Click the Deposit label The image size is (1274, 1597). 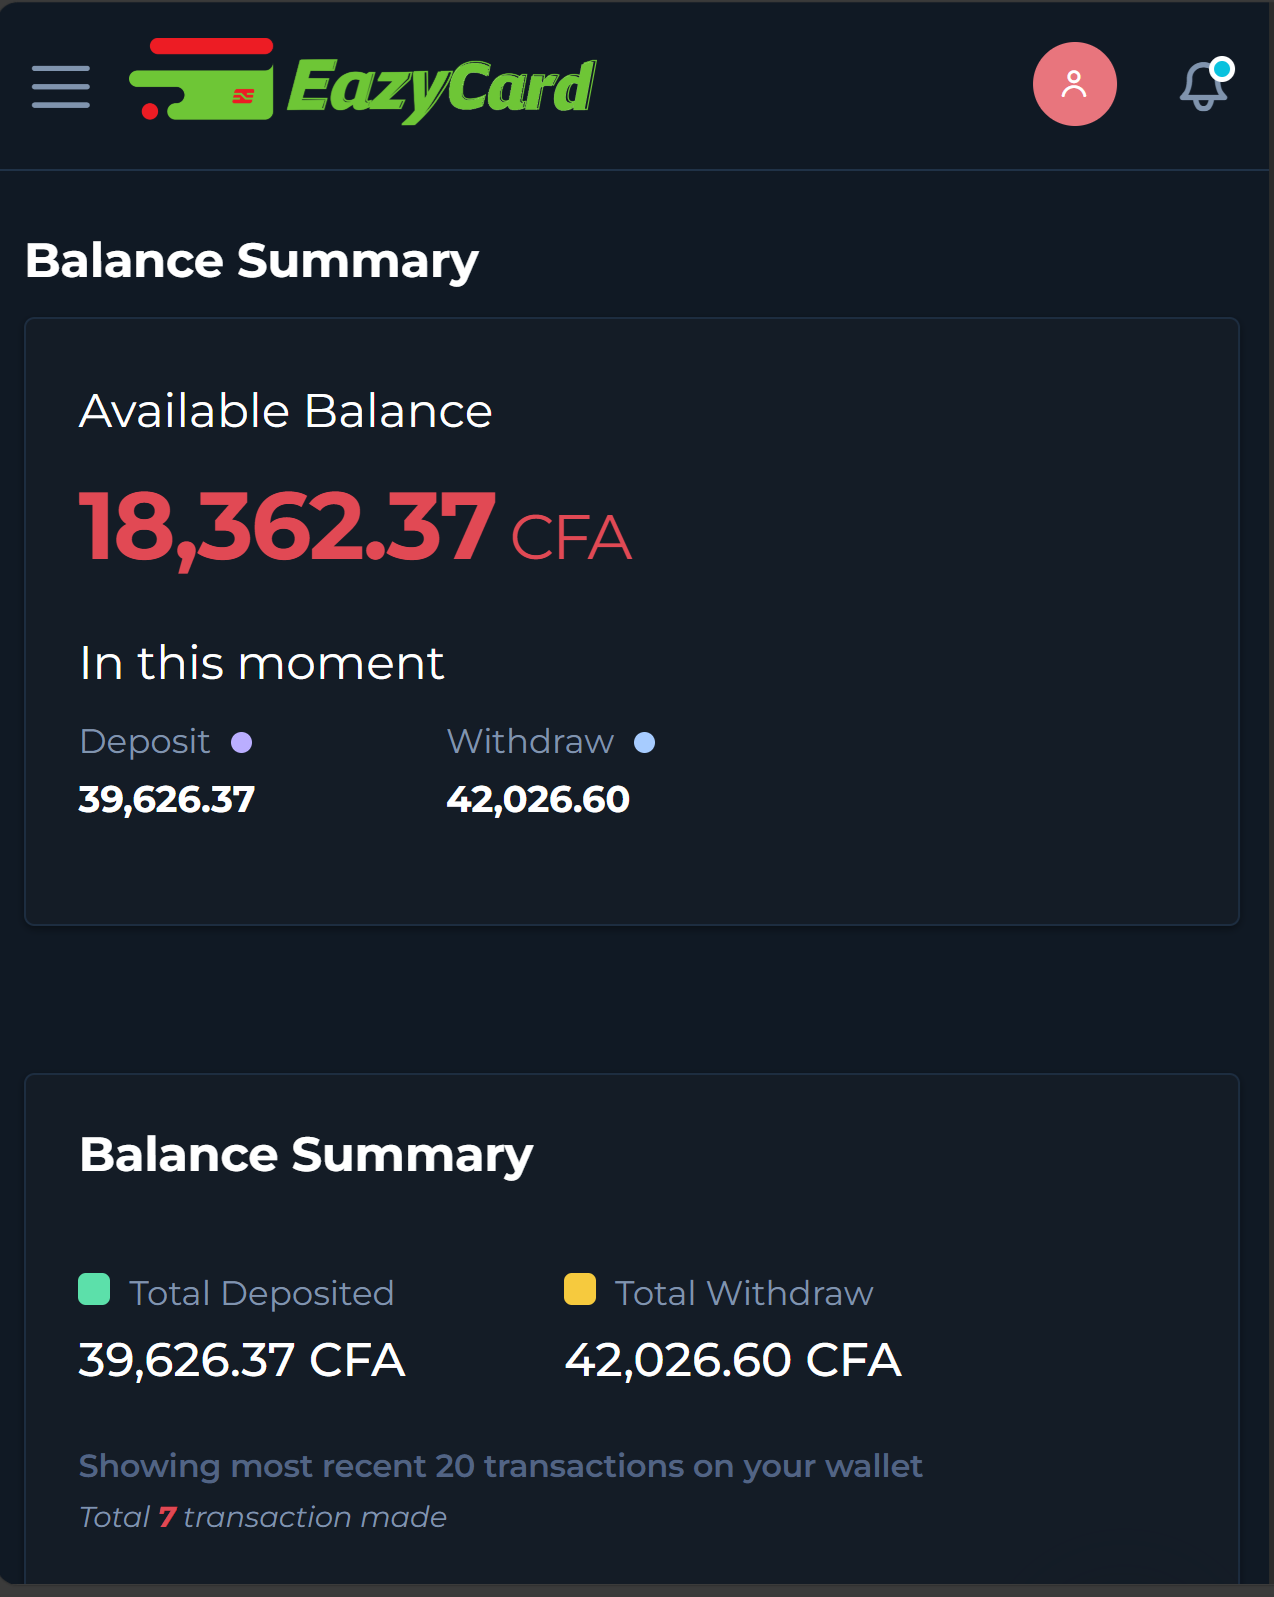(145, 742)
